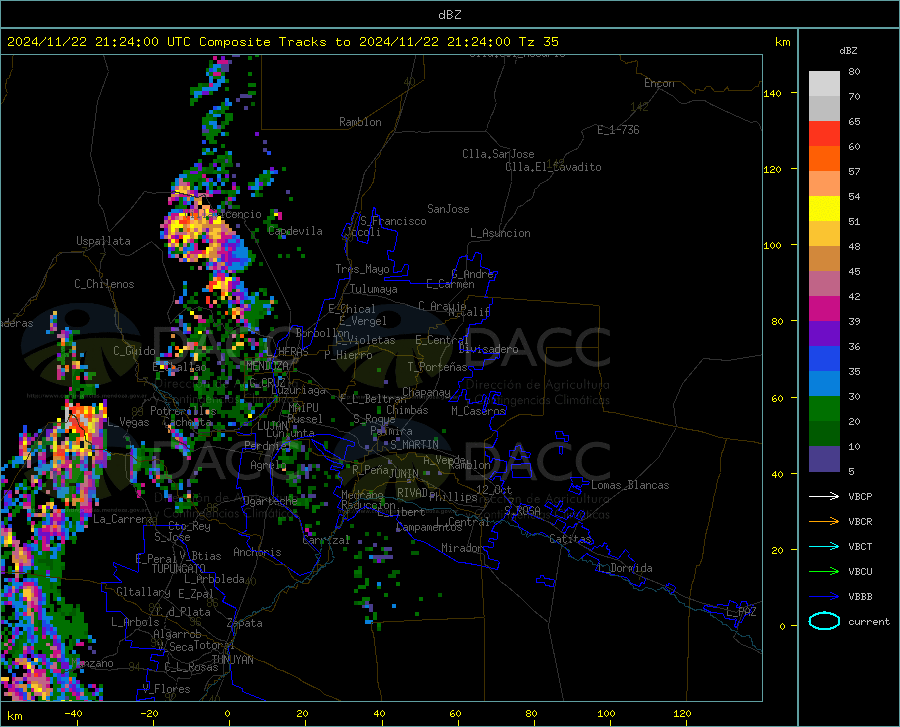
Task: Click the Capdevila place label
Action: 295,231
